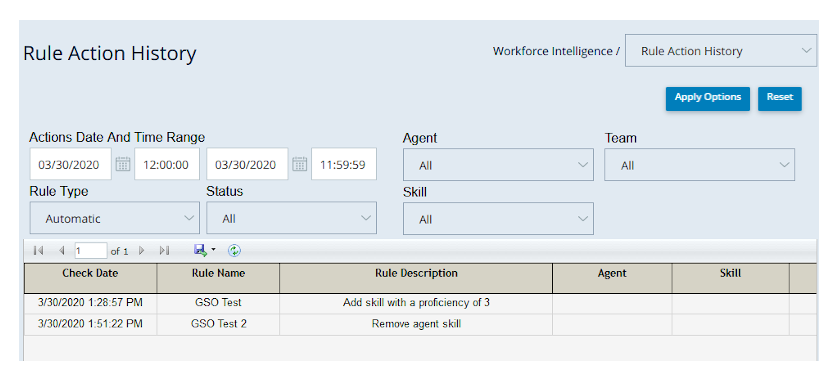The image size is (835, 375).
Task: Expand the Agent dropdown
Action: (498, 165)
